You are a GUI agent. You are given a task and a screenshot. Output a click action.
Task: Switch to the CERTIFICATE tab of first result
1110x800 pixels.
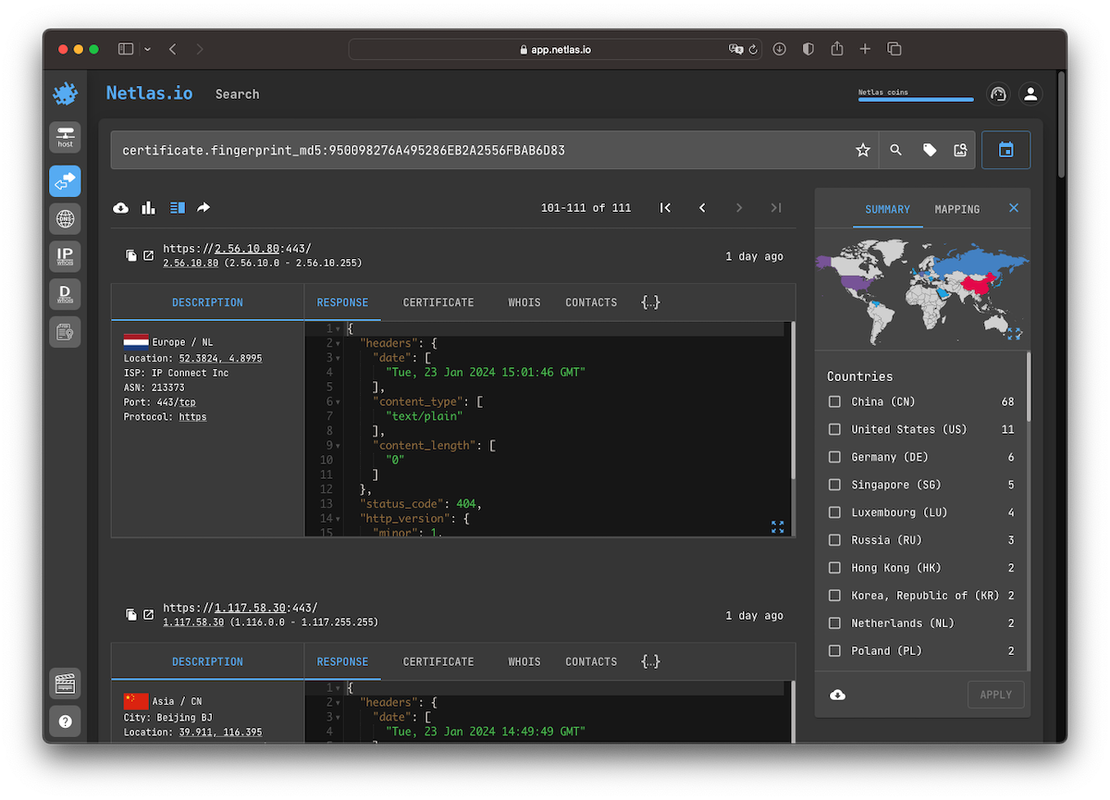tap(438, 302)
